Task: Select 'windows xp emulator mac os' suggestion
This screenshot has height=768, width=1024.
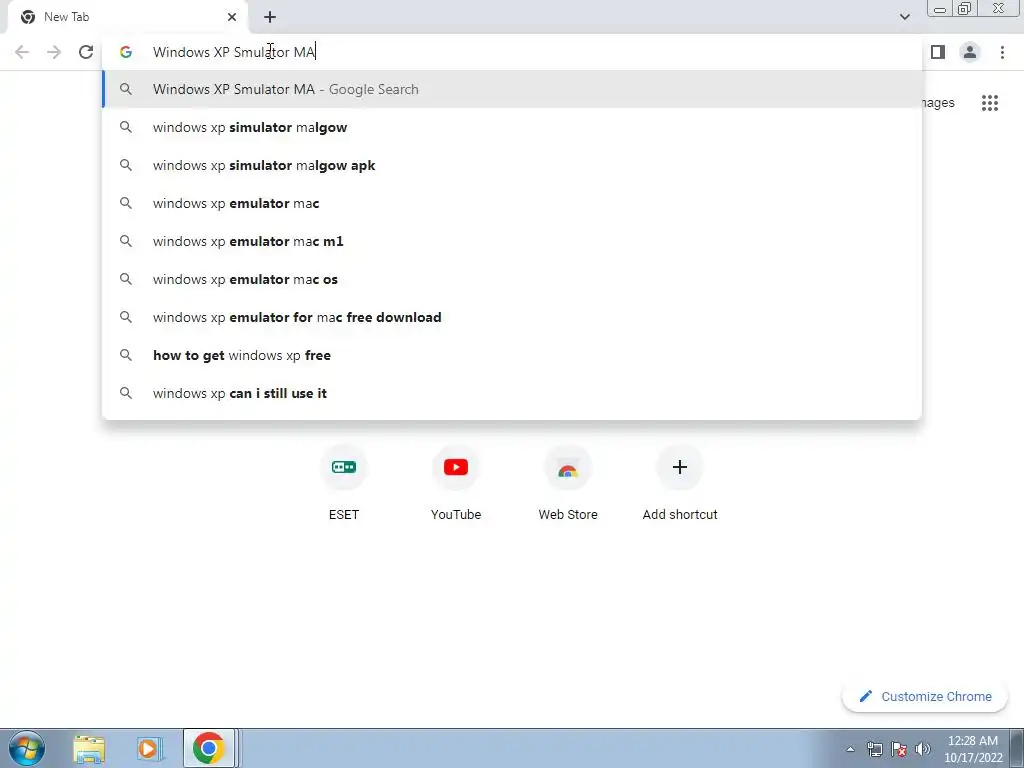Action: 512,279
